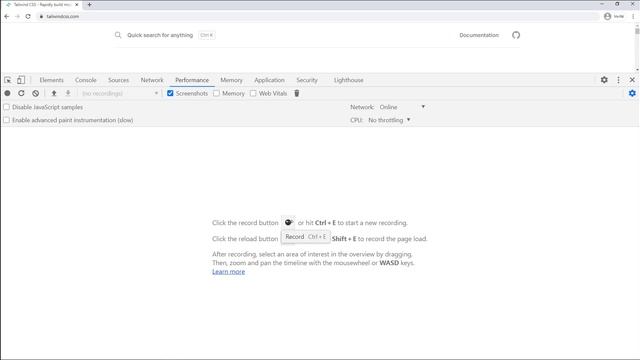Open the Chrome three-dot menu
Screen dimensions: 640x360
[633, 16]
